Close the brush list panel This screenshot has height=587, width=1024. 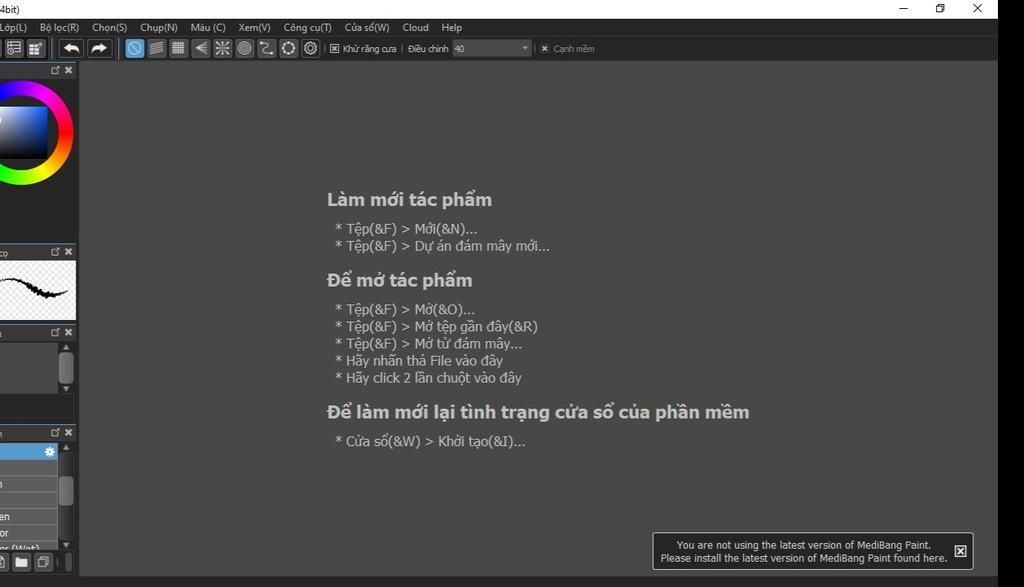(69, 432)
